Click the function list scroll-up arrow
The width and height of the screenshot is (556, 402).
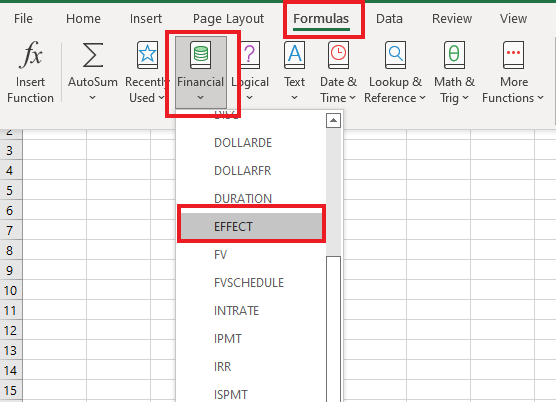coord(333,120)
